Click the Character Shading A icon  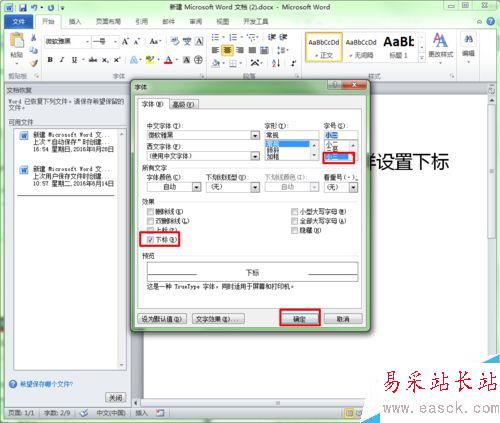pos(187,60)
